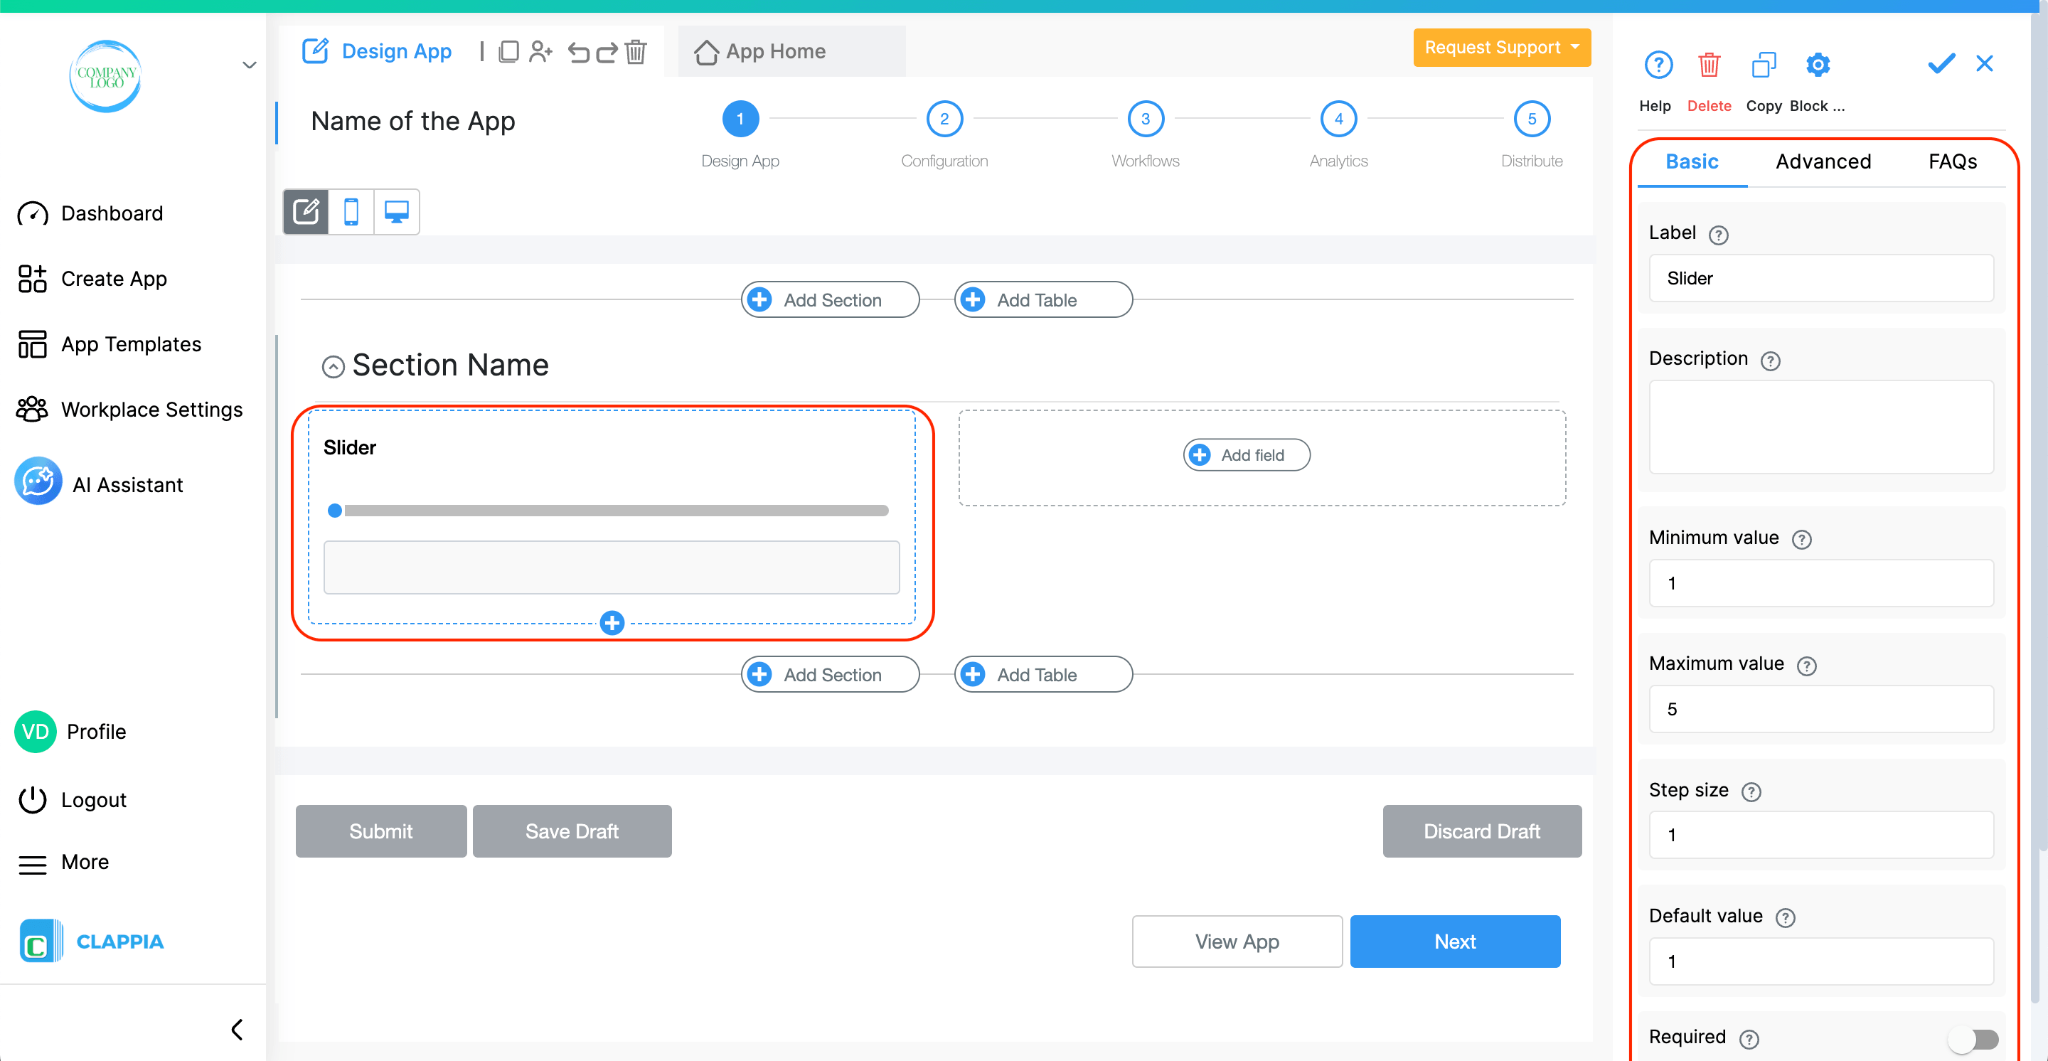
Task: Click help icon next to Step size
Action: 1751,792
